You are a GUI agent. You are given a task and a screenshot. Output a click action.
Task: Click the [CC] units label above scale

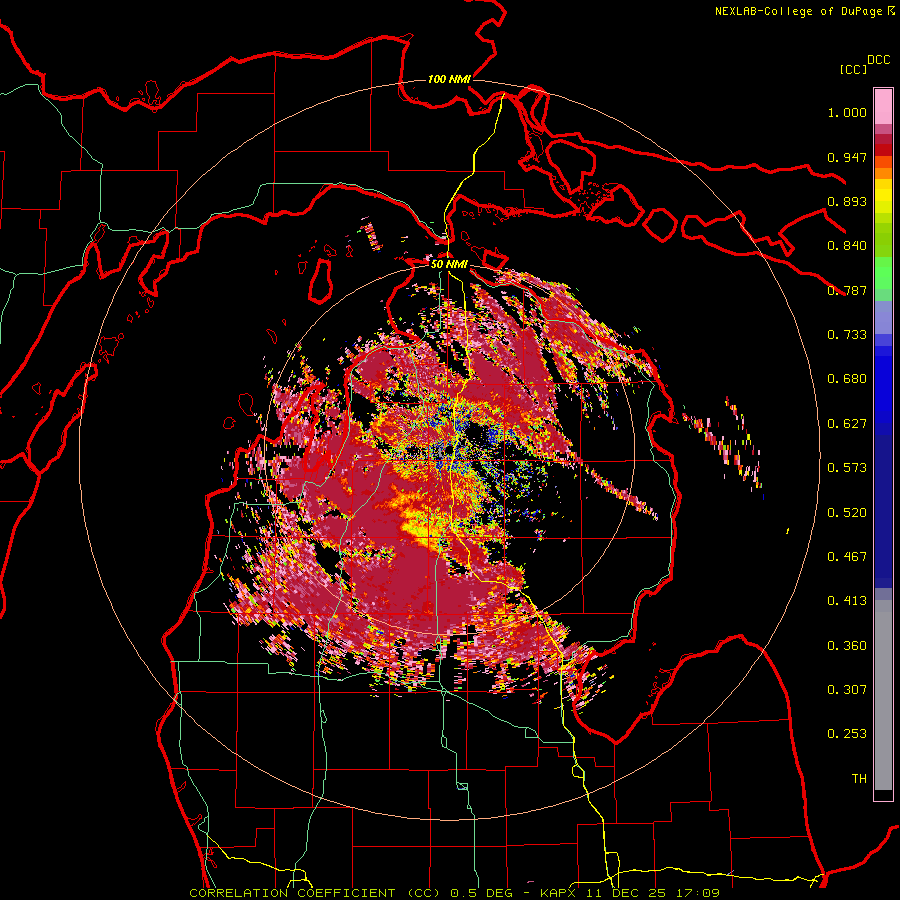click(853, 69)
